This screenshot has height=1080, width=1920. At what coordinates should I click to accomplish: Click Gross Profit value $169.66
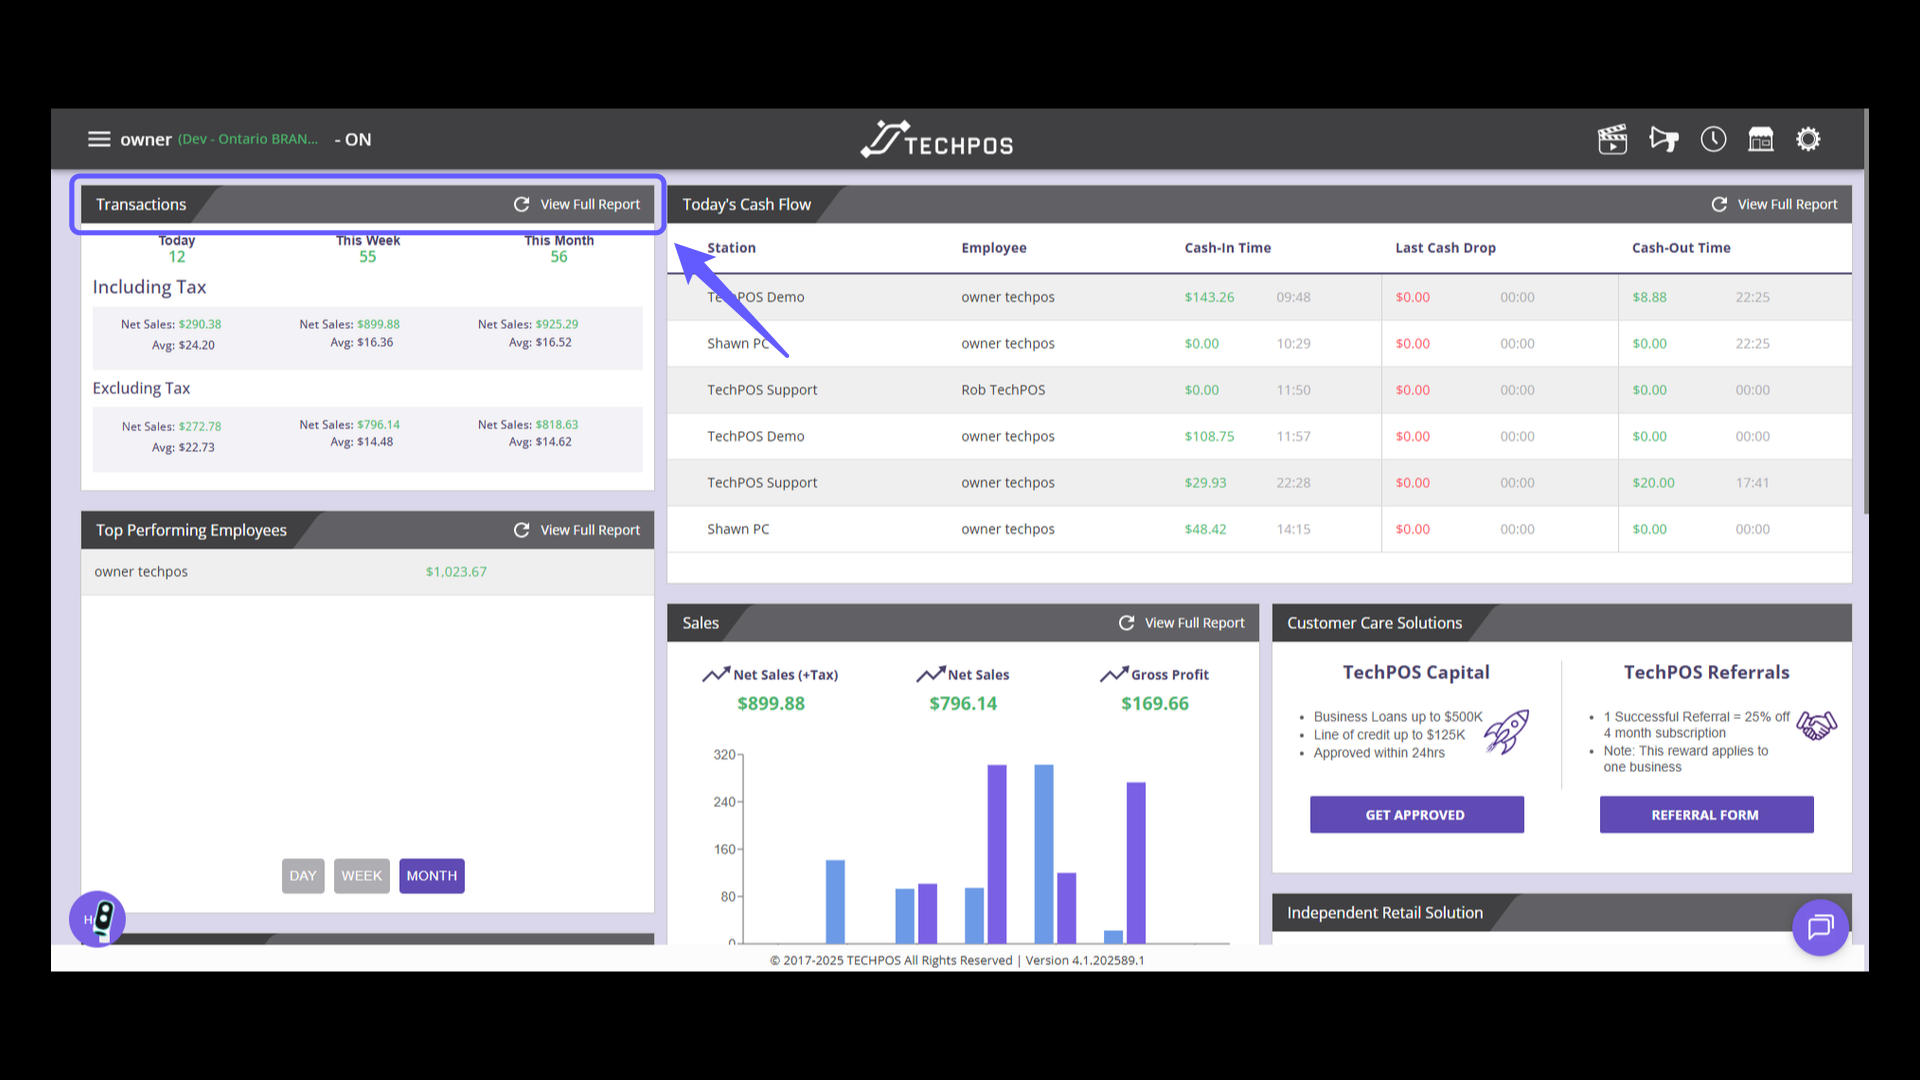coord(1155,704)
